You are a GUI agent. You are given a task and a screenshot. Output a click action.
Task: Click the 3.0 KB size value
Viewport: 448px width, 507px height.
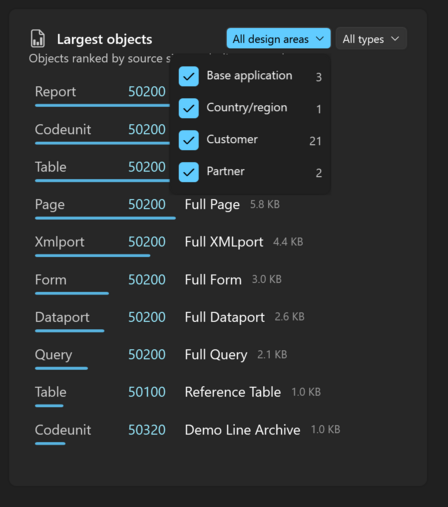coord(267,279)
